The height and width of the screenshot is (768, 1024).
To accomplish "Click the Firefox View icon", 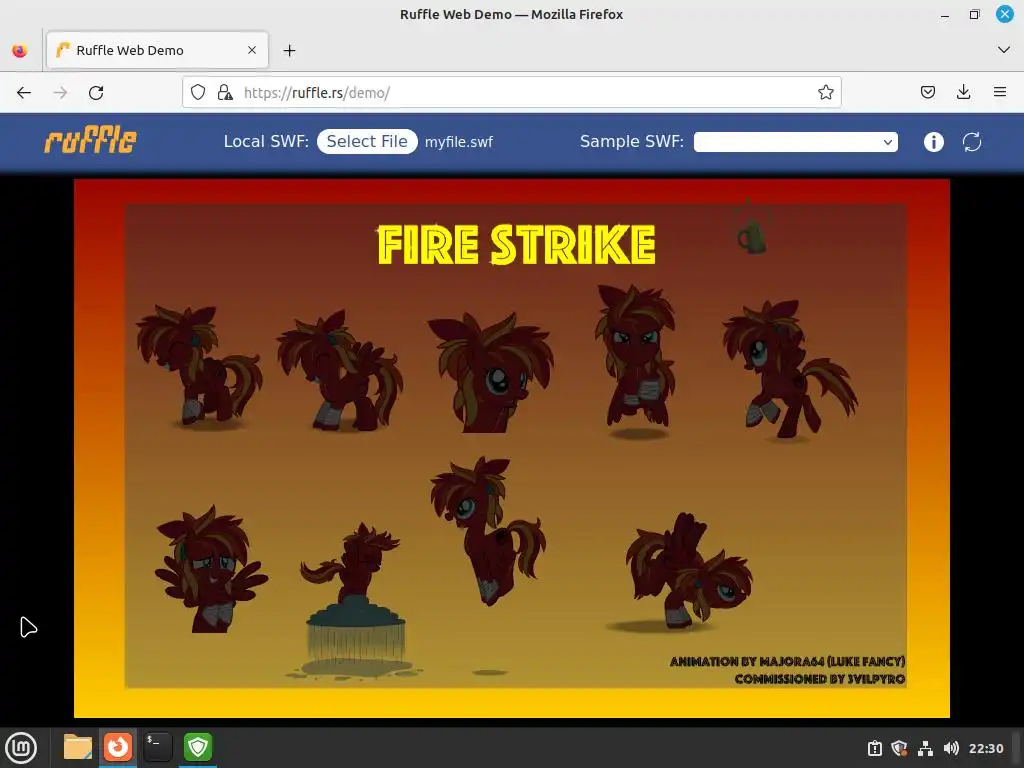I will click(x=20, y=50).
